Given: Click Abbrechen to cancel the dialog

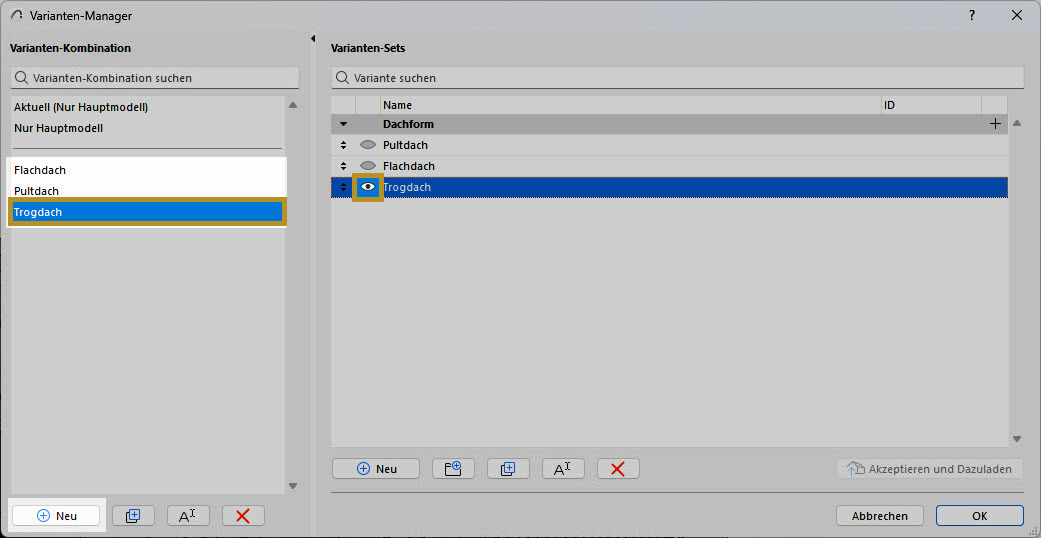Looking at the screenshot, I should pos(880,516).
